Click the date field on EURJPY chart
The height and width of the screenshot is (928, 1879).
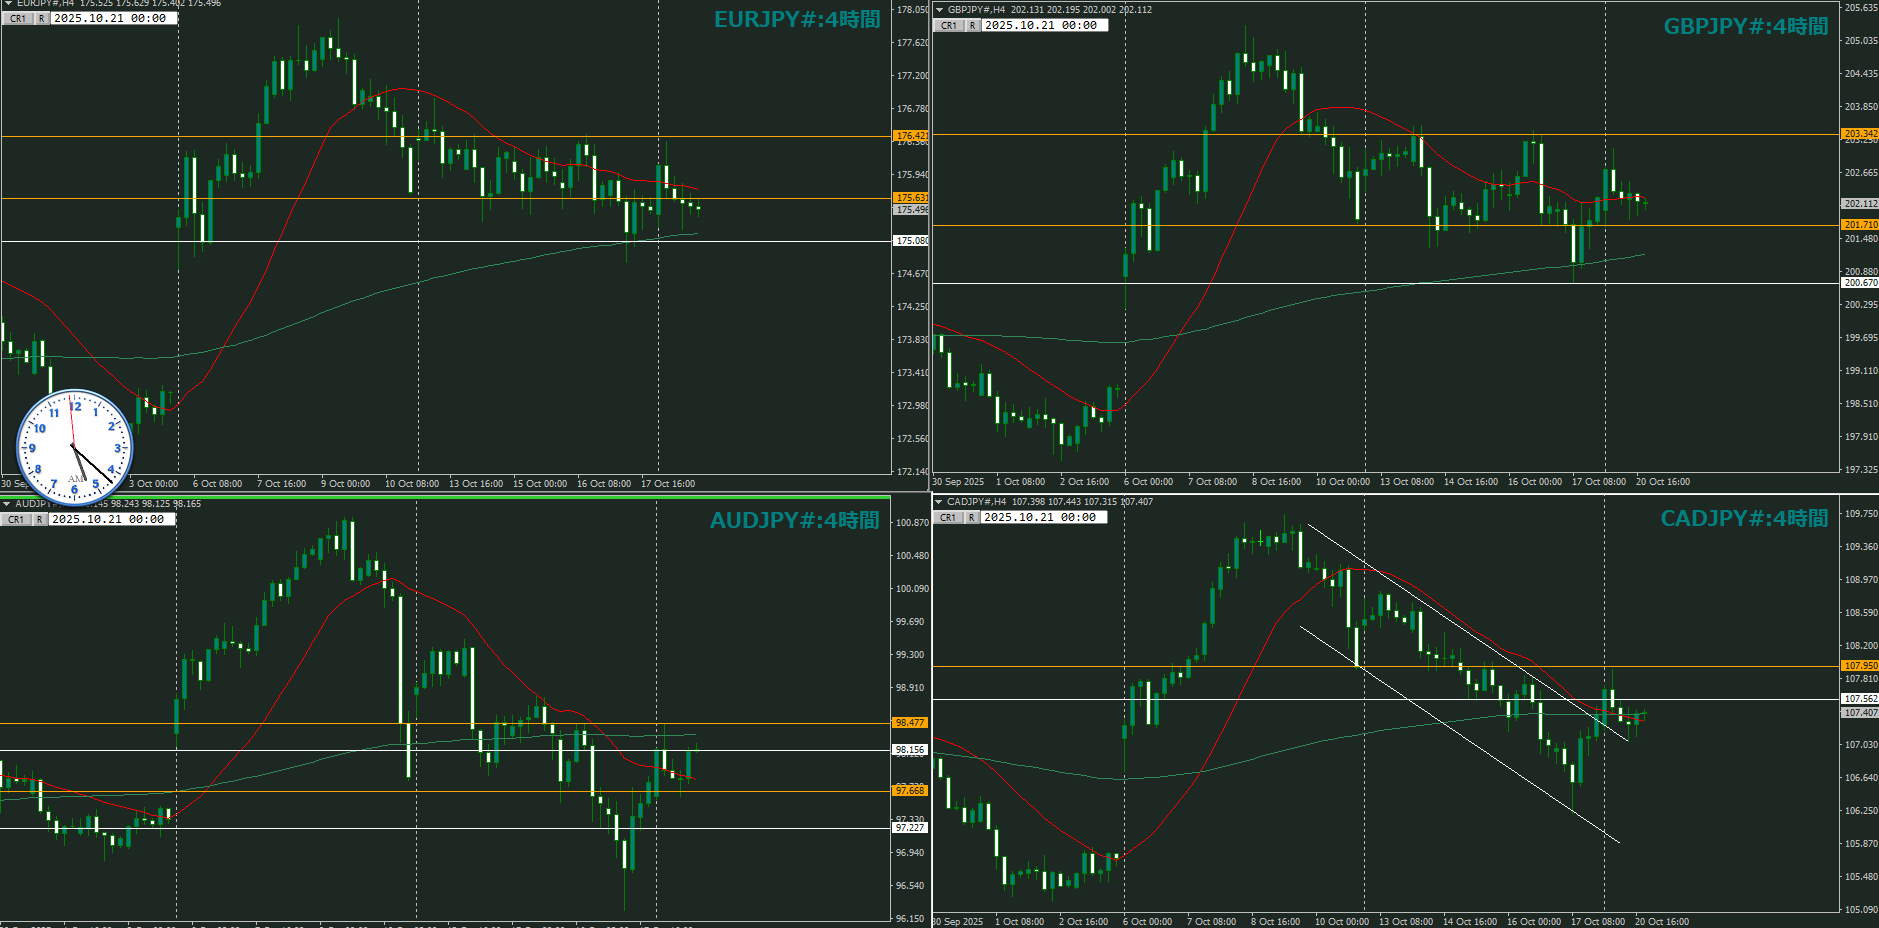tap(112, 19)
